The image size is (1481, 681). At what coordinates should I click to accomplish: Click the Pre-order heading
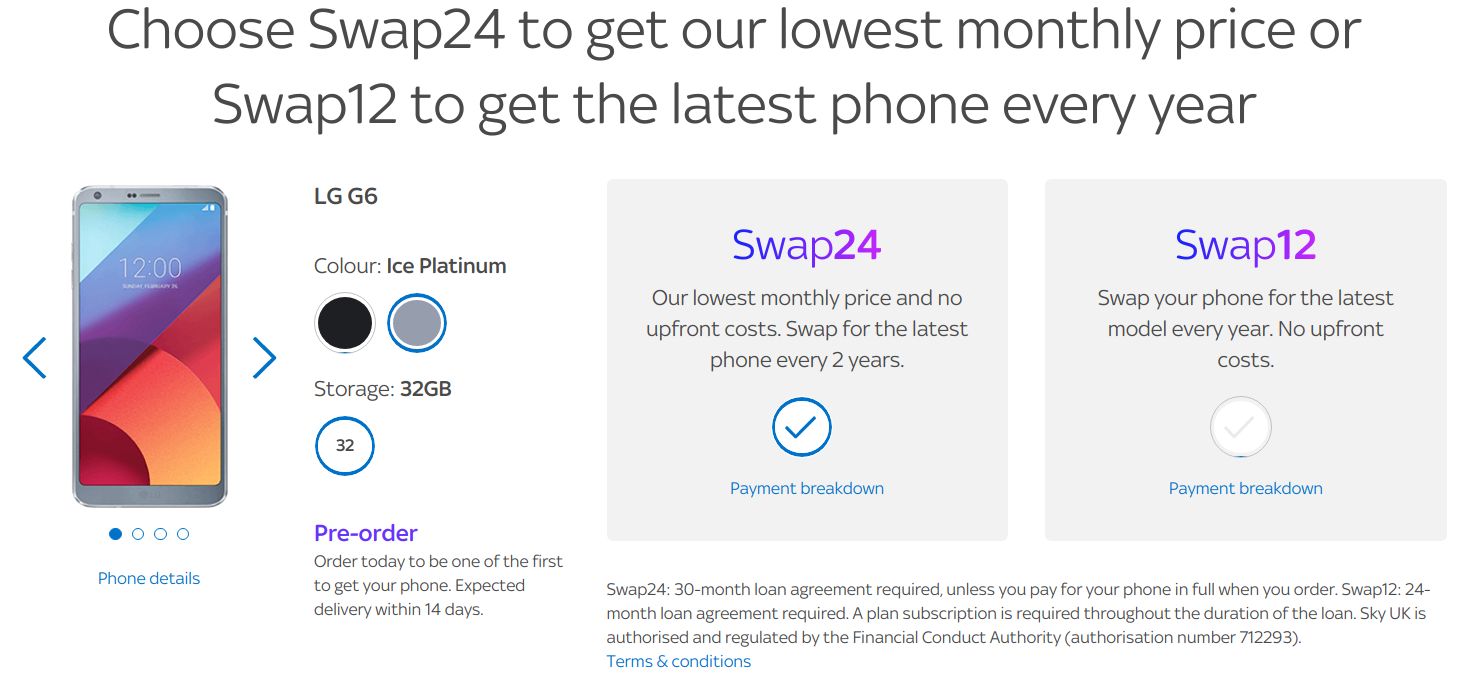366,533
